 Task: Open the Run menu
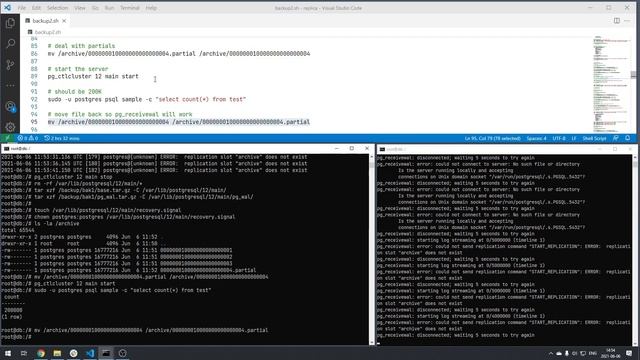tap(109, 8)
